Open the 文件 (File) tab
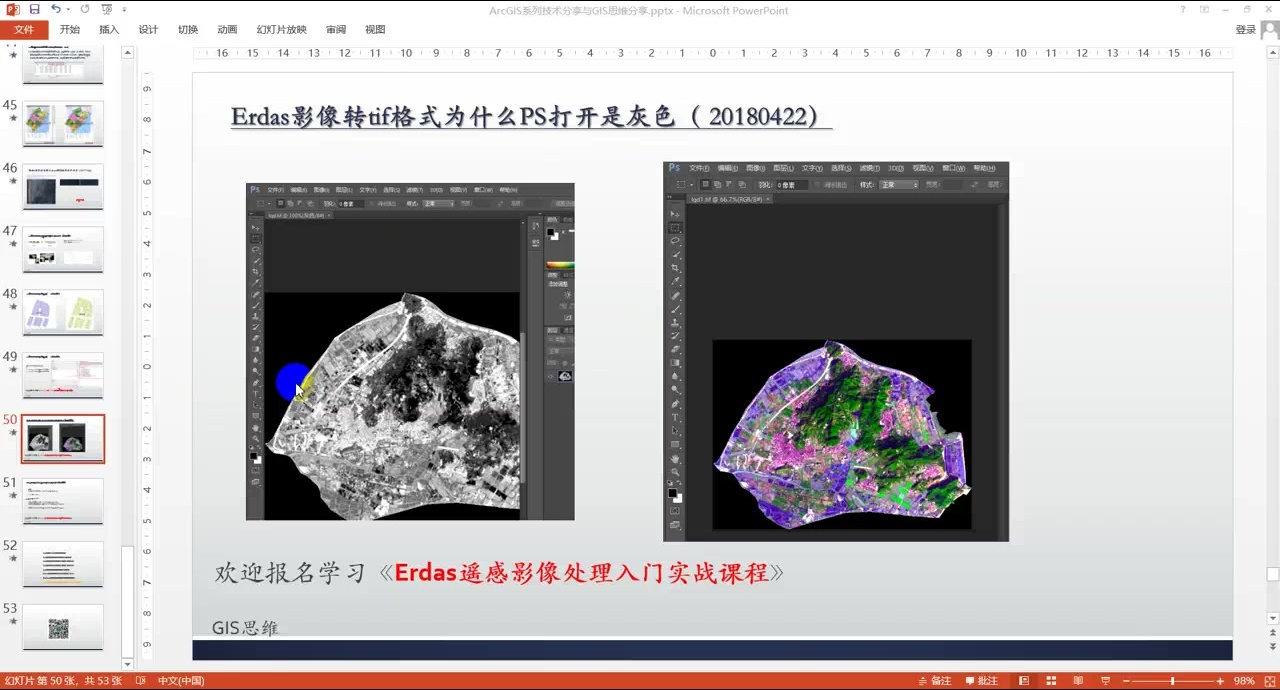Screen dimensions: 1280x690 [x=24, y=30]
